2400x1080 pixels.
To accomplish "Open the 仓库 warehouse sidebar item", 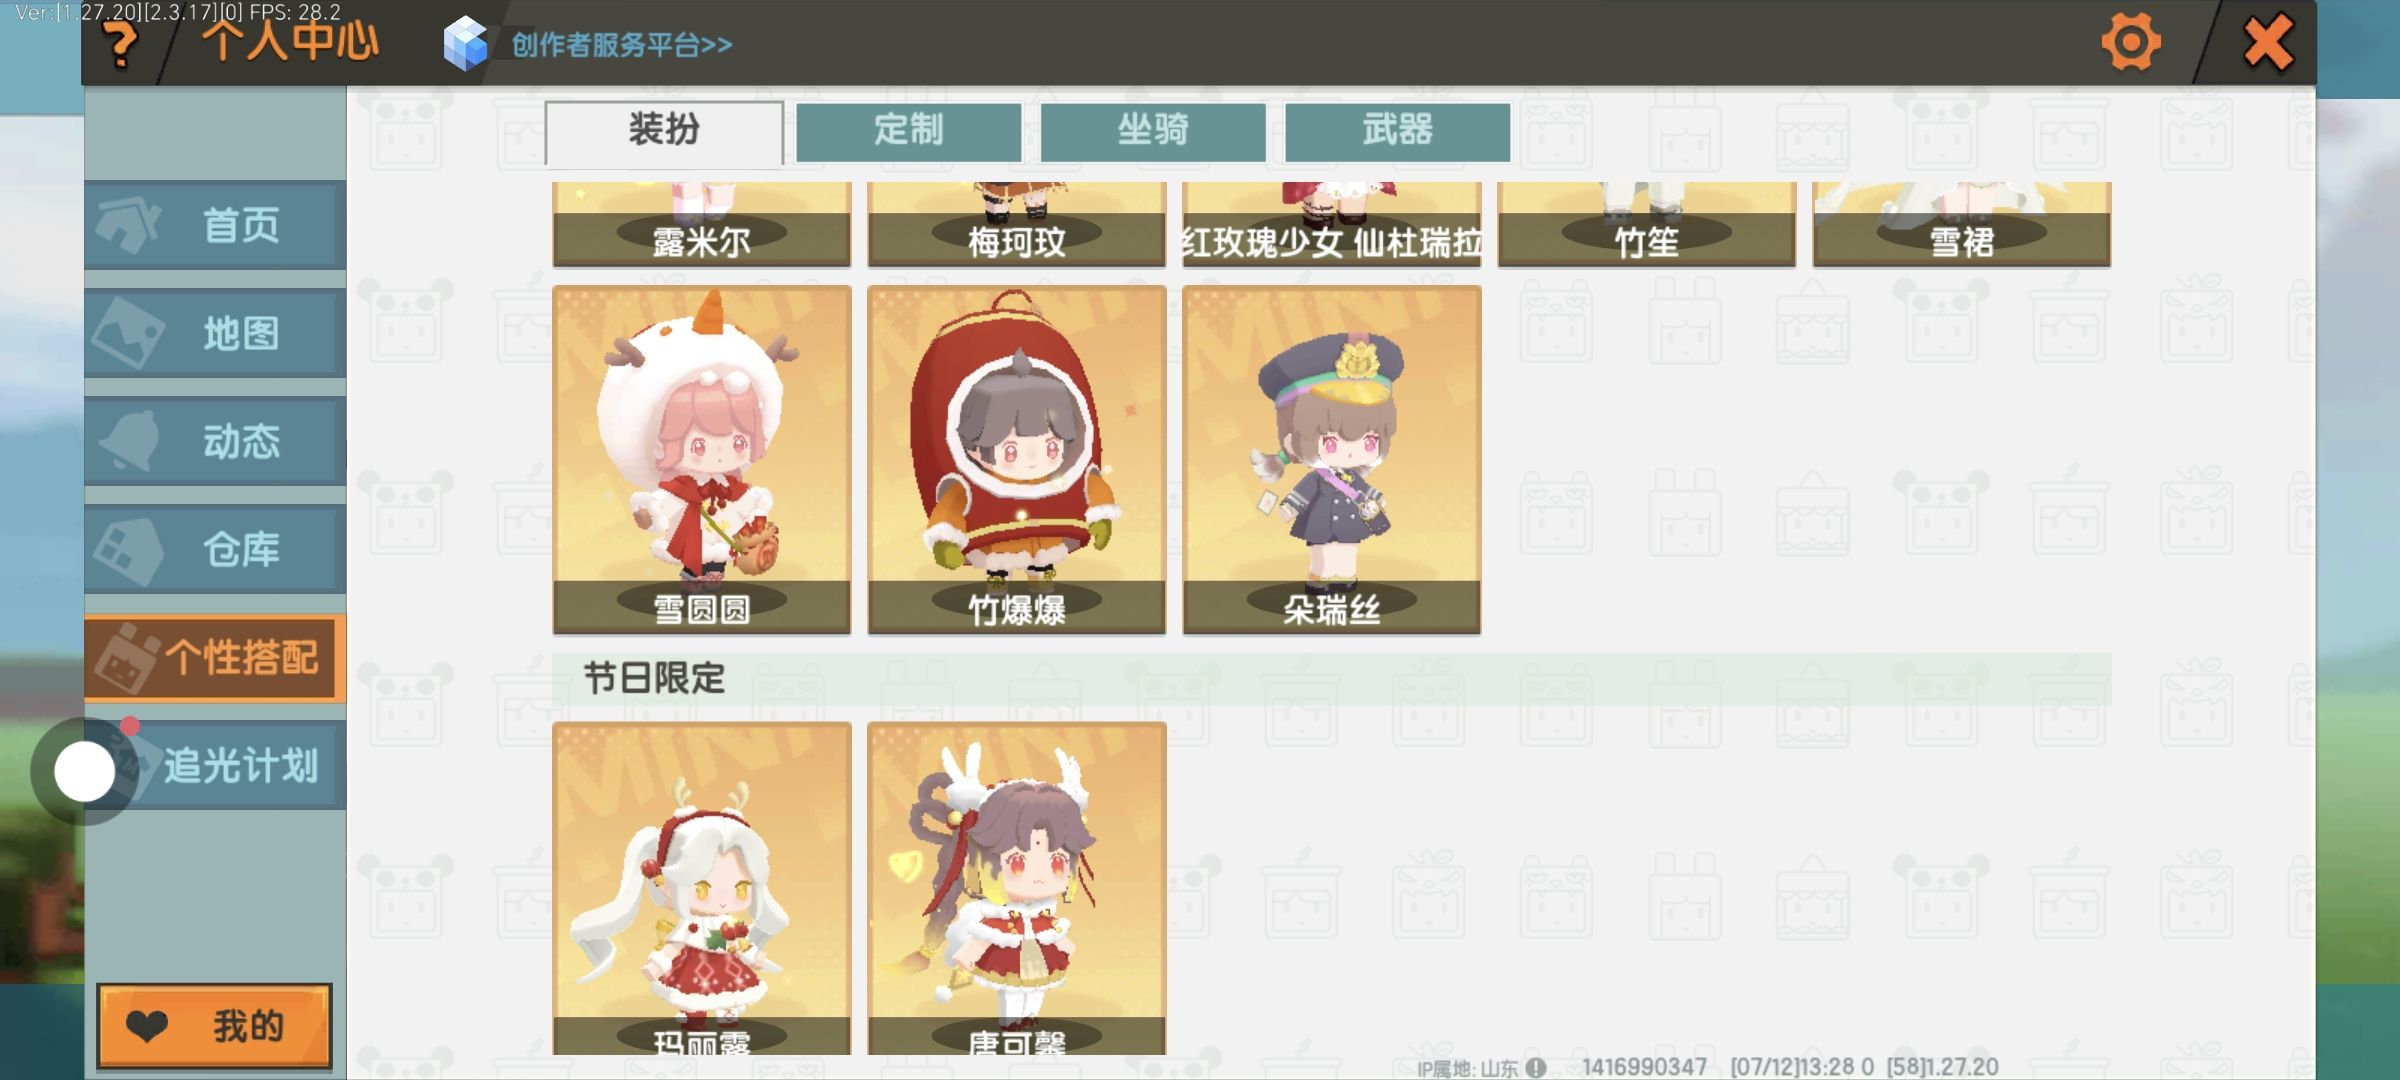I will point(216,549).
